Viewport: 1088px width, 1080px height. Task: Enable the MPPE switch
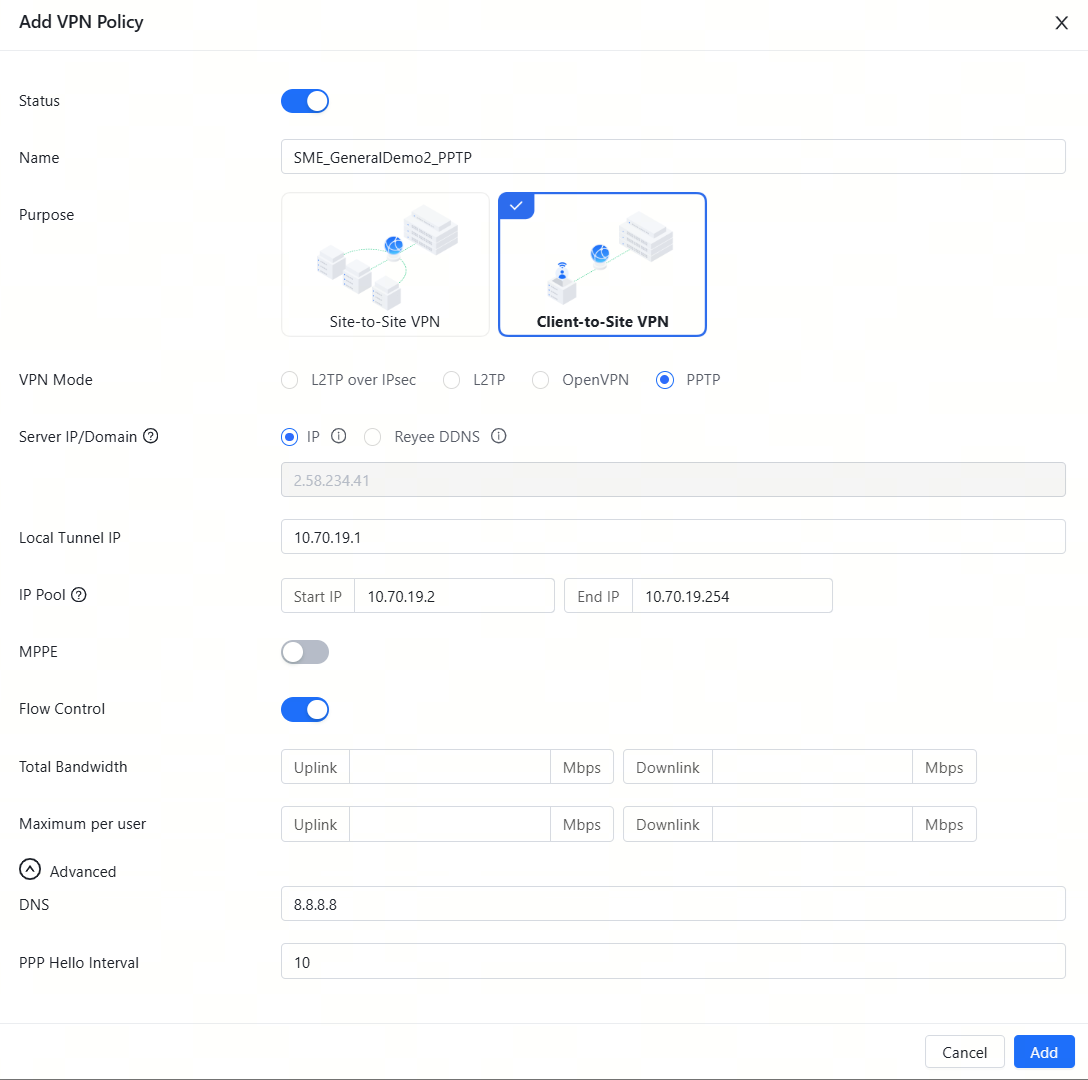pyautogui.click(x=305, y=652)
